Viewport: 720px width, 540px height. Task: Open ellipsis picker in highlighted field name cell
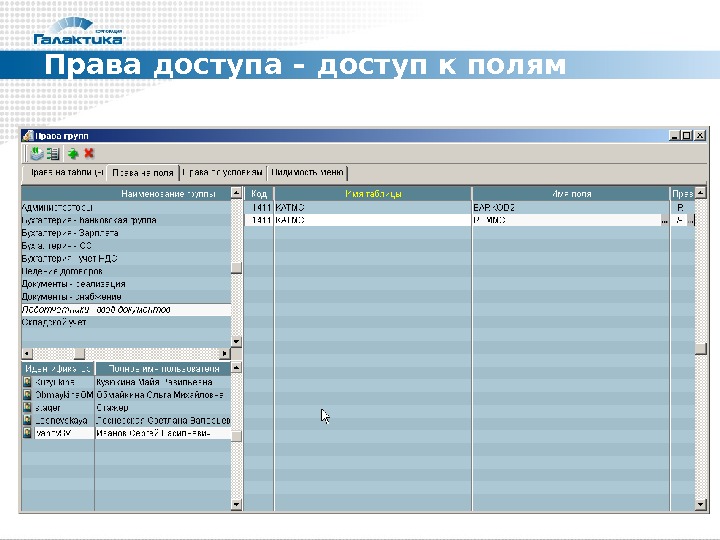pyautogui.click(x=664, y=221)
